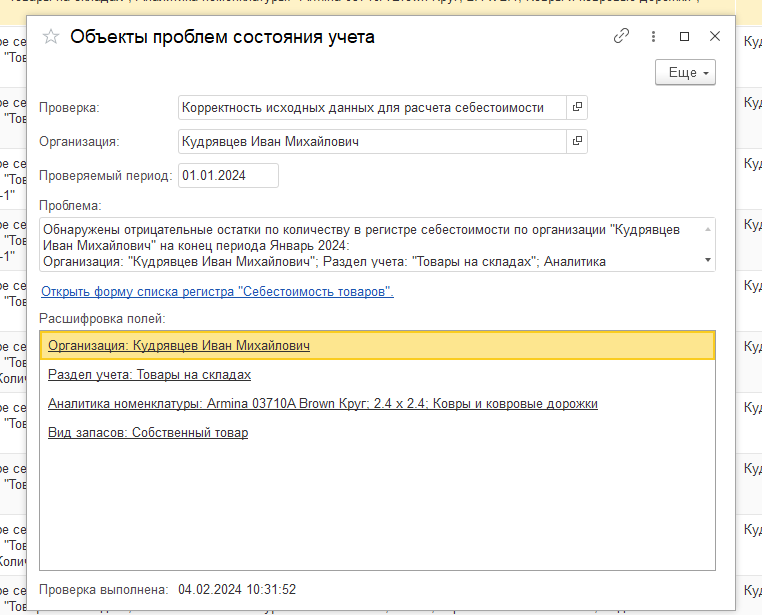Viewport: 762px width, 615px height.
Task: Select Раздел учета: Товары на складах row
Action: pos(149,375)
